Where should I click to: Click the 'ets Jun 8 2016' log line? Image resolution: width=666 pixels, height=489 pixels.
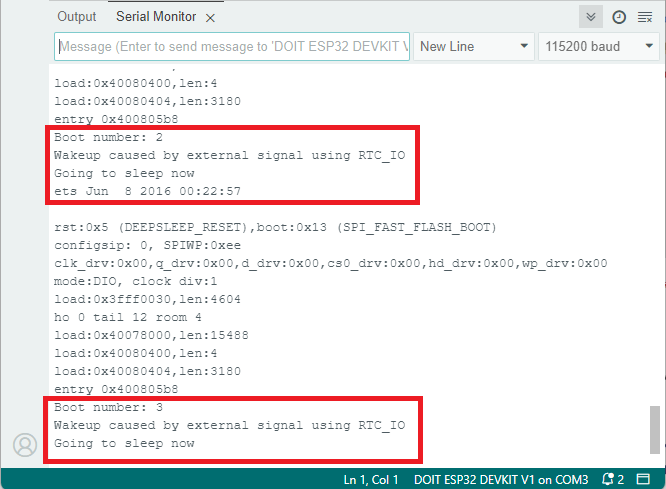coord(147,191)
